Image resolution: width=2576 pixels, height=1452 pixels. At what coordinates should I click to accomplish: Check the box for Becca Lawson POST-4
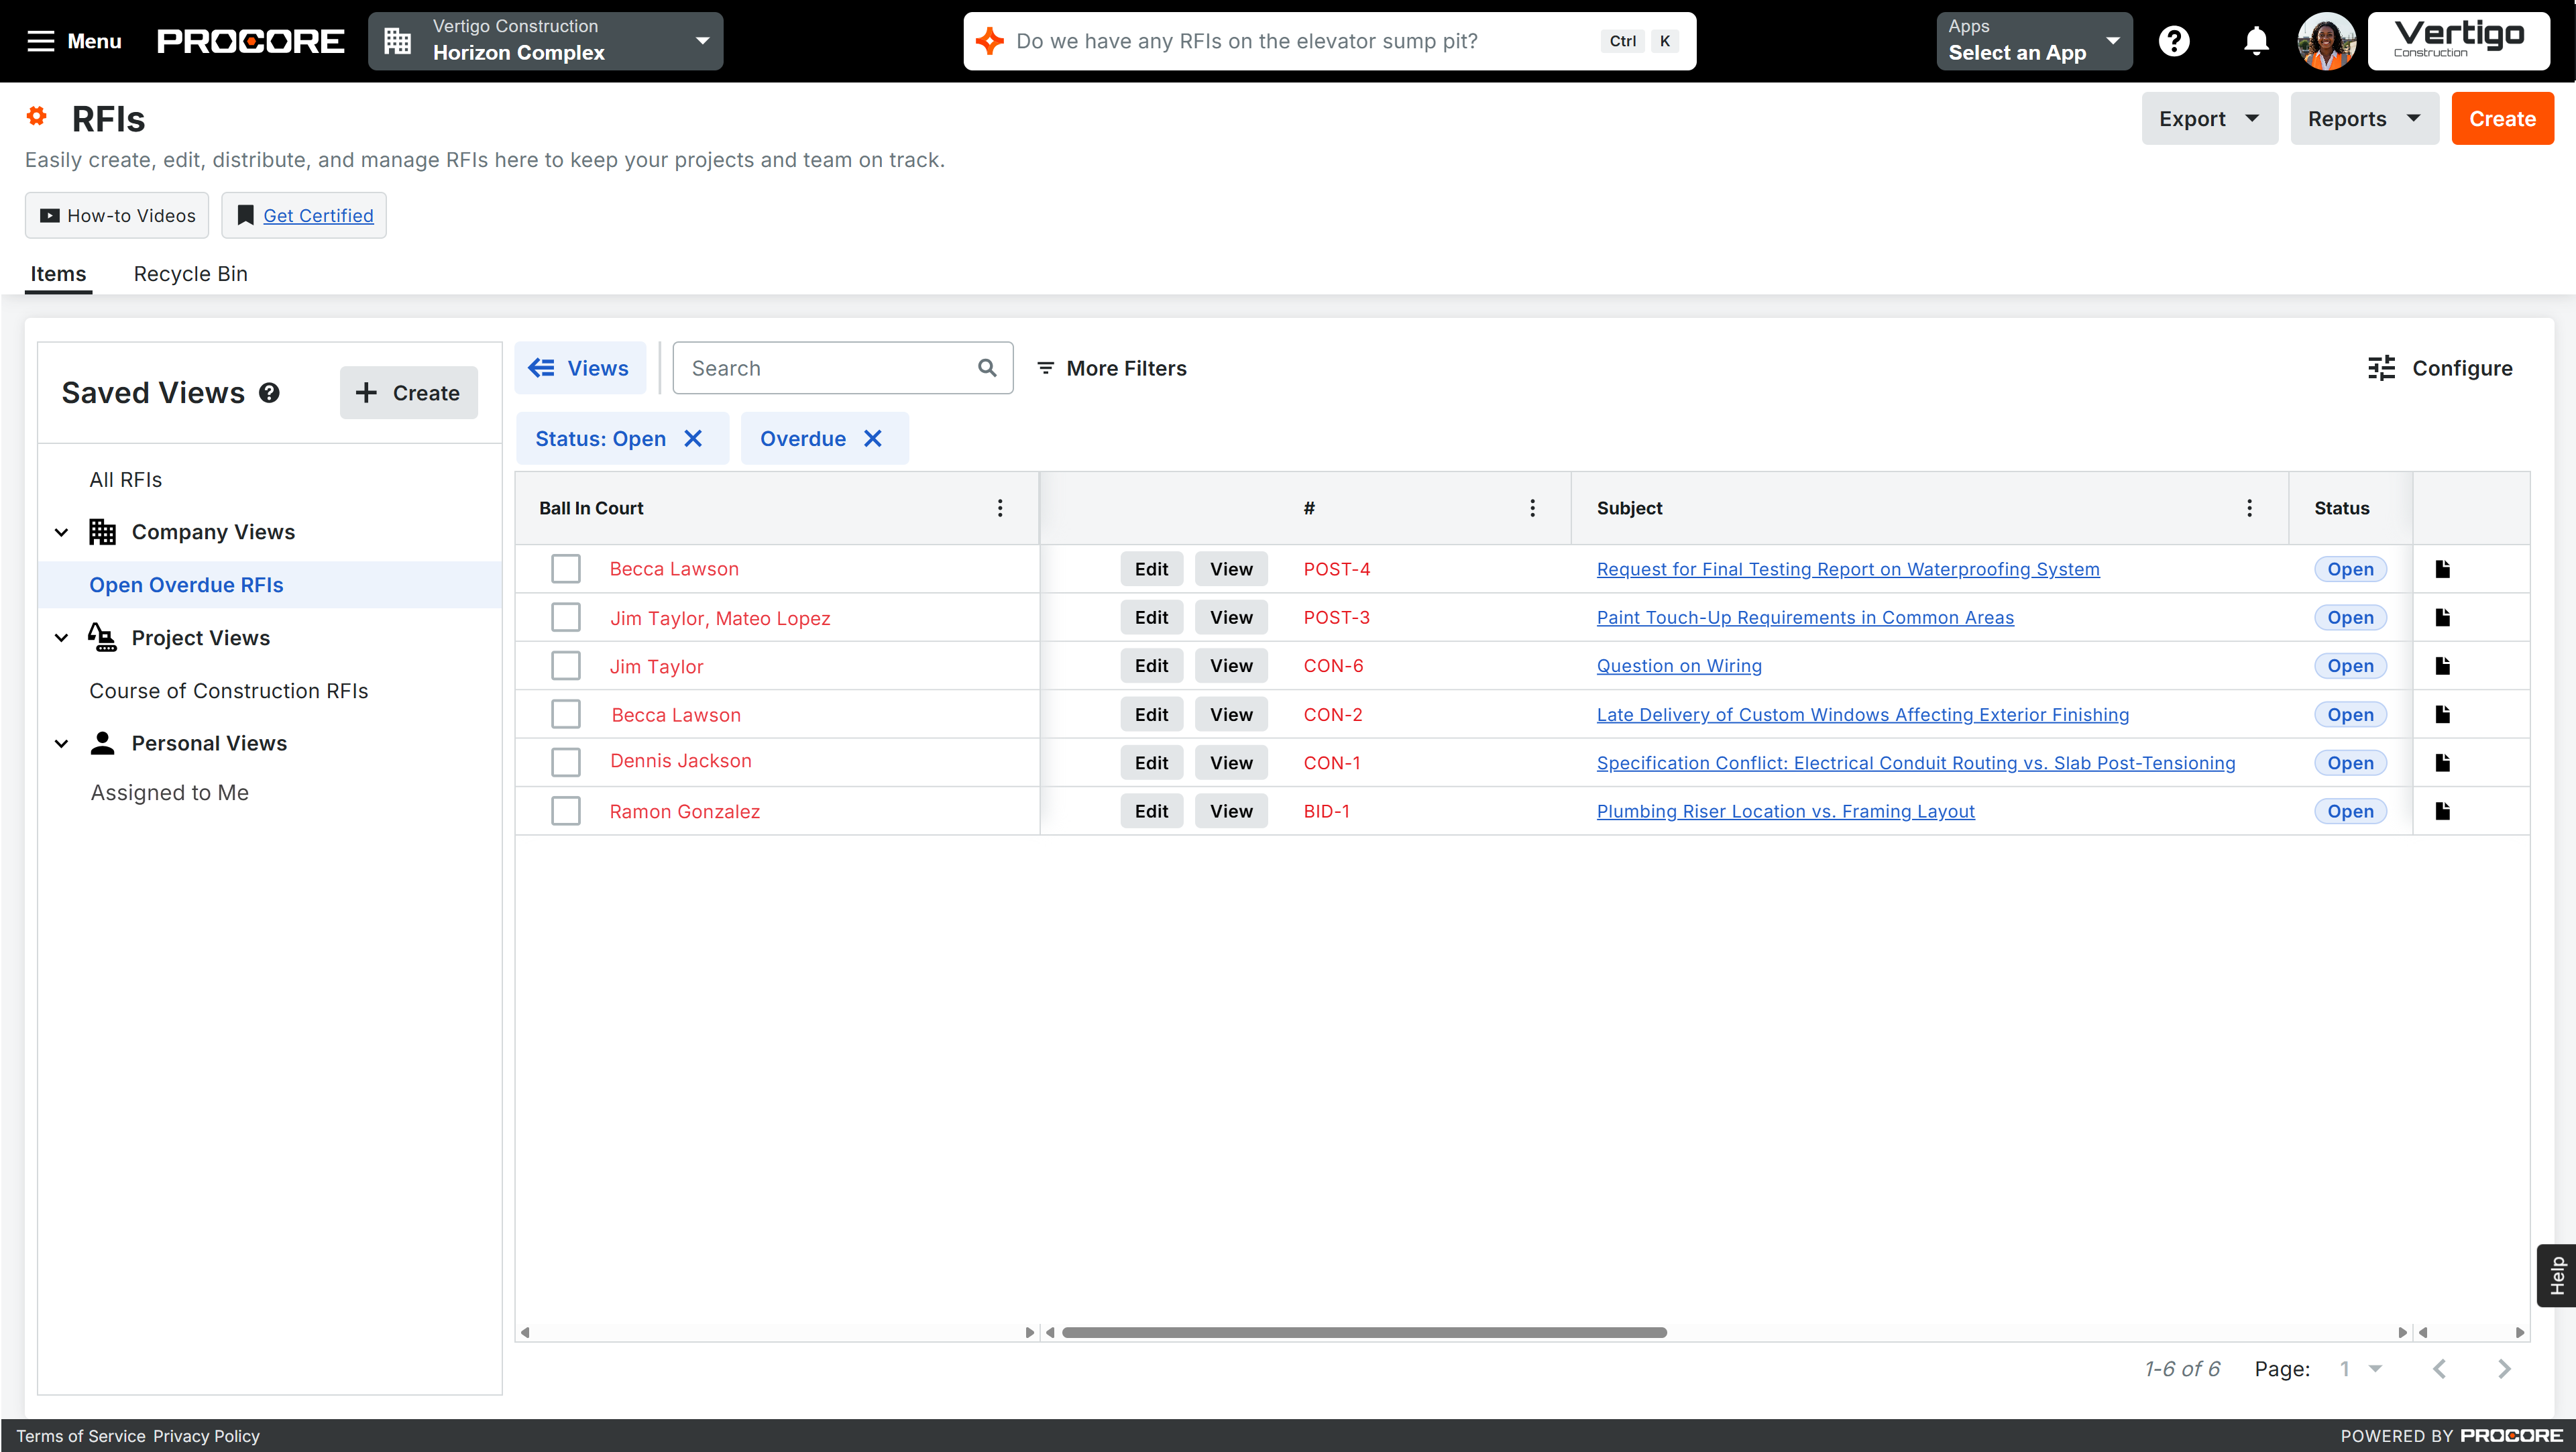tap(566, 569)
